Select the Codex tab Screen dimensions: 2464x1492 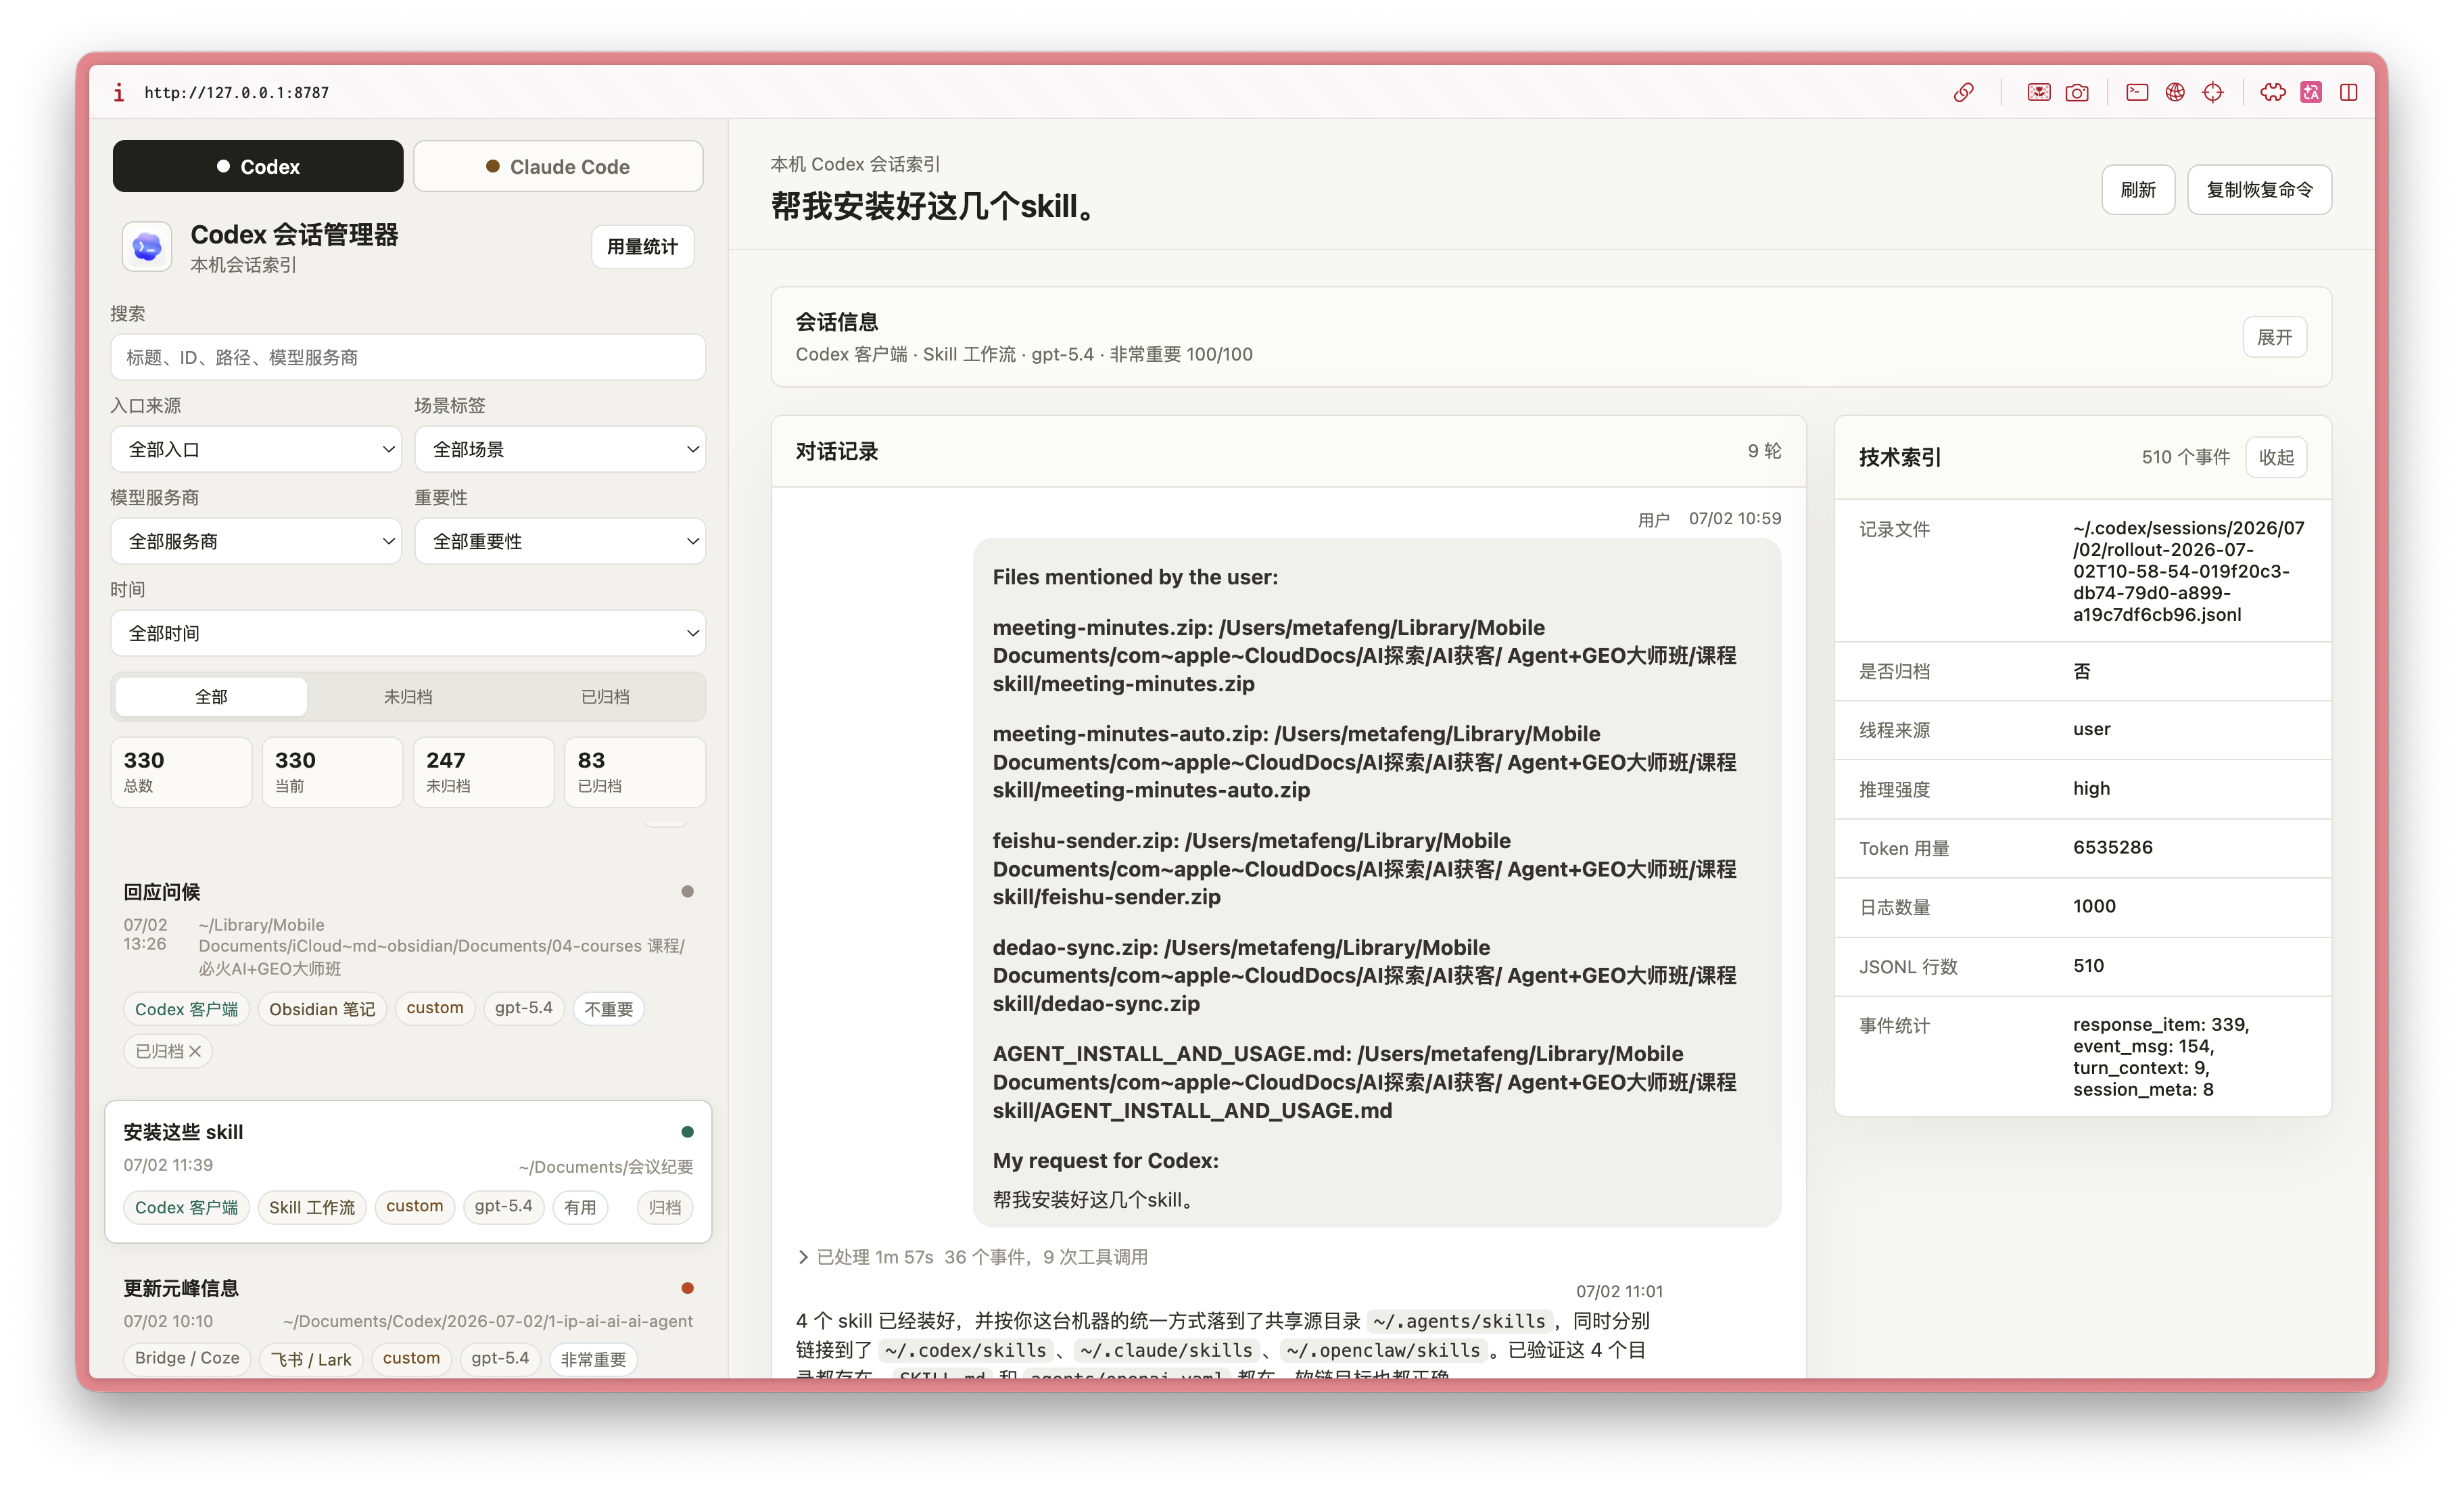(258, 167)
